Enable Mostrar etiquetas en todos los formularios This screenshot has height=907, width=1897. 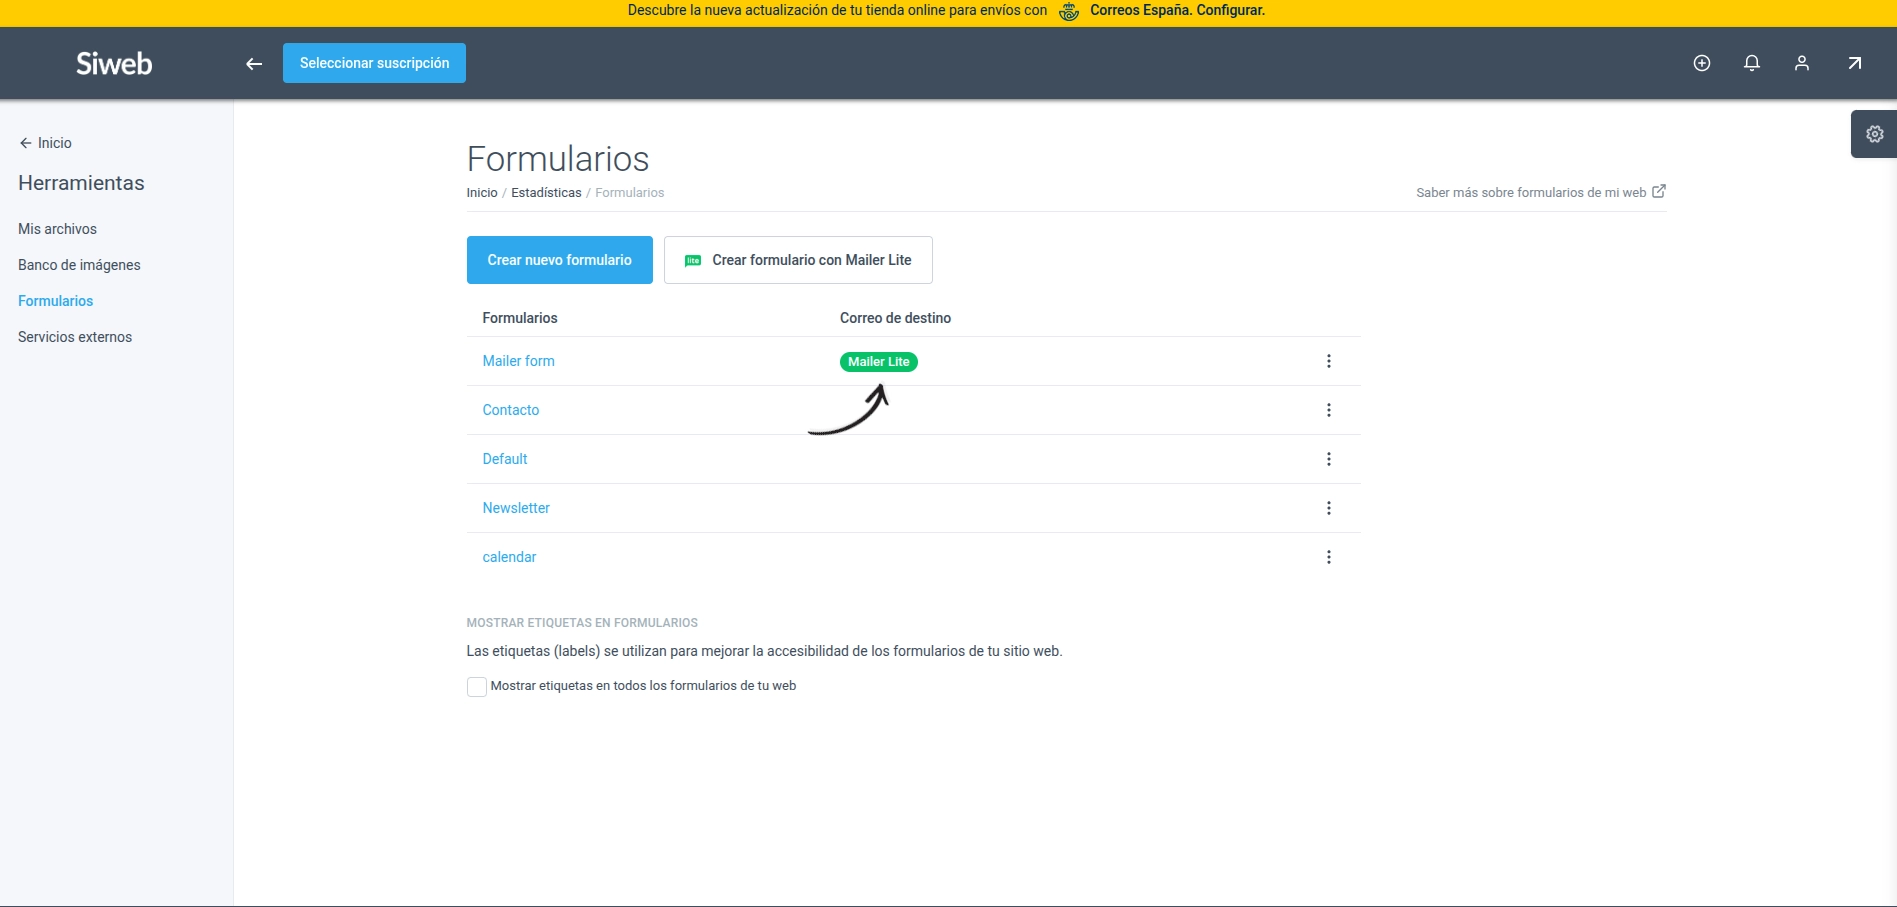tap(476, 686)
